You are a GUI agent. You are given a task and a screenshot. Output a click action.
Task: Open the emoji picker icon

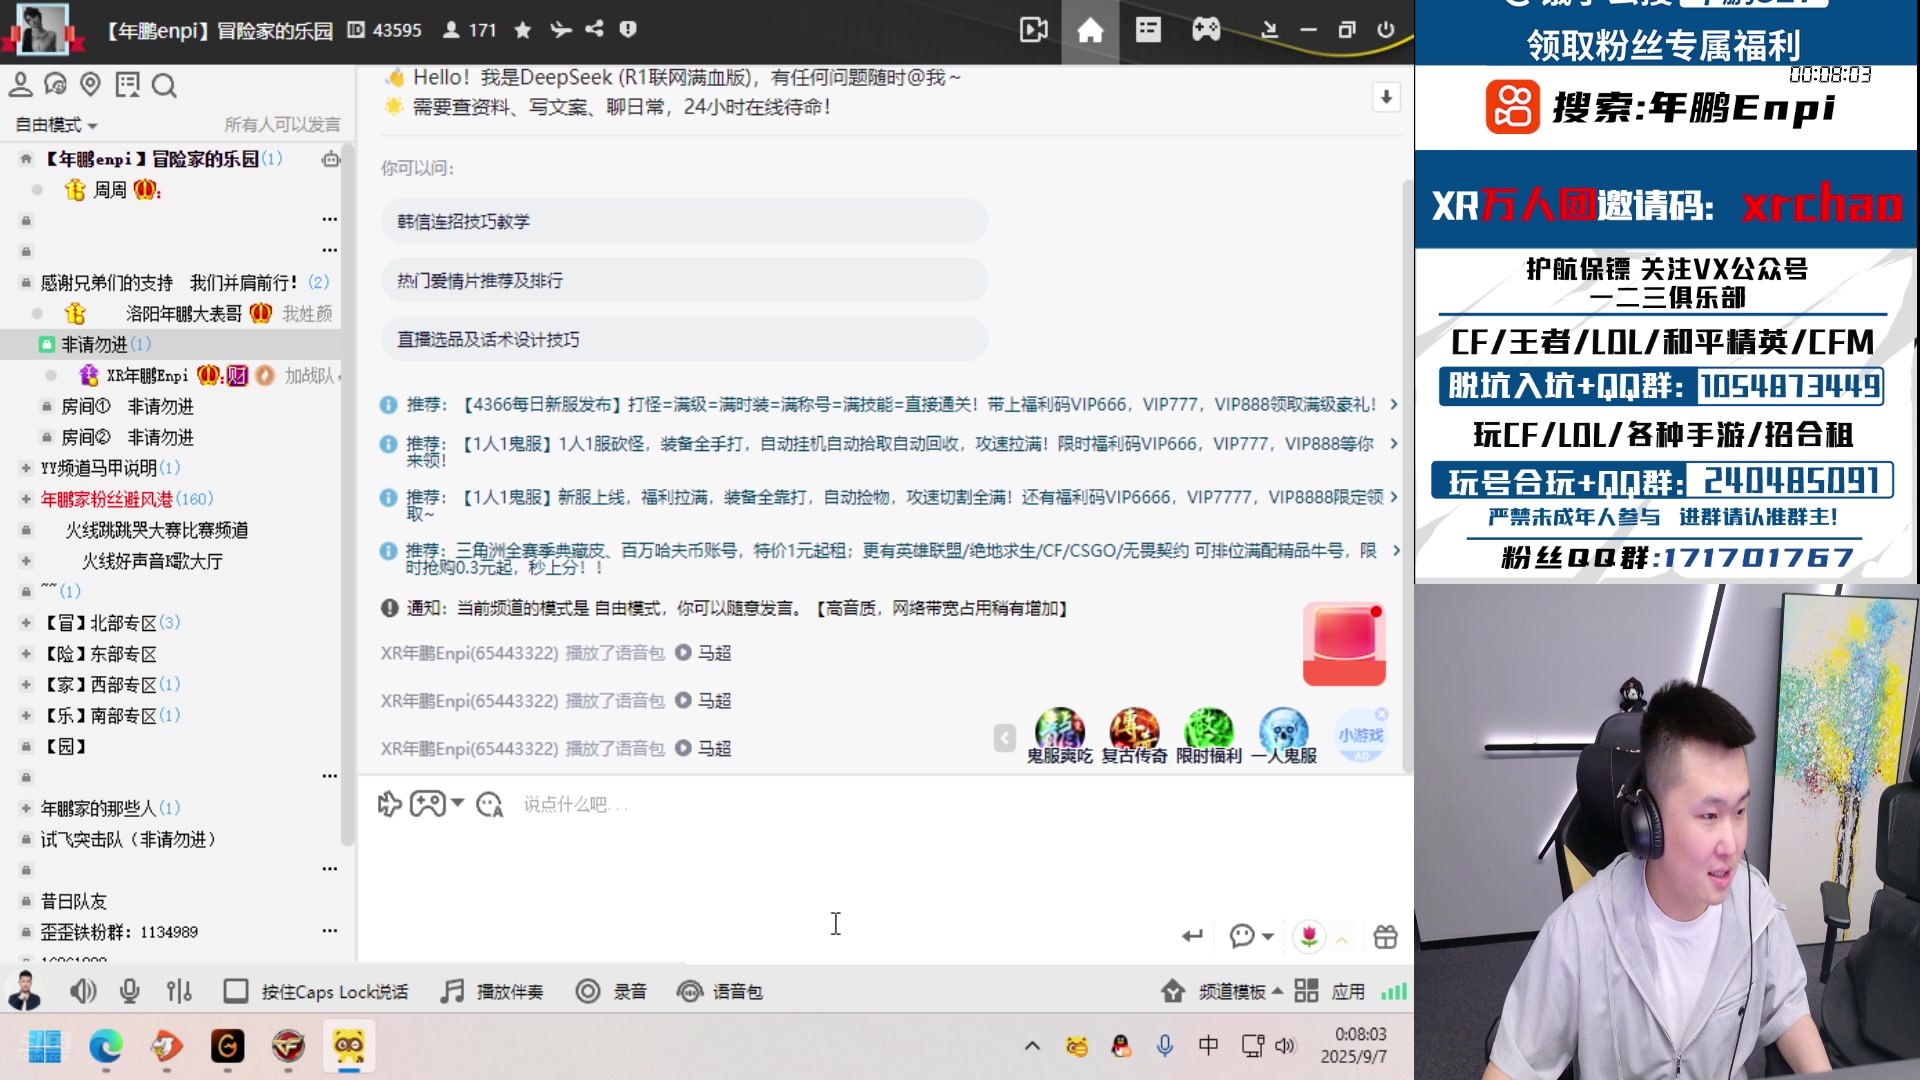(x=489, y=804)
